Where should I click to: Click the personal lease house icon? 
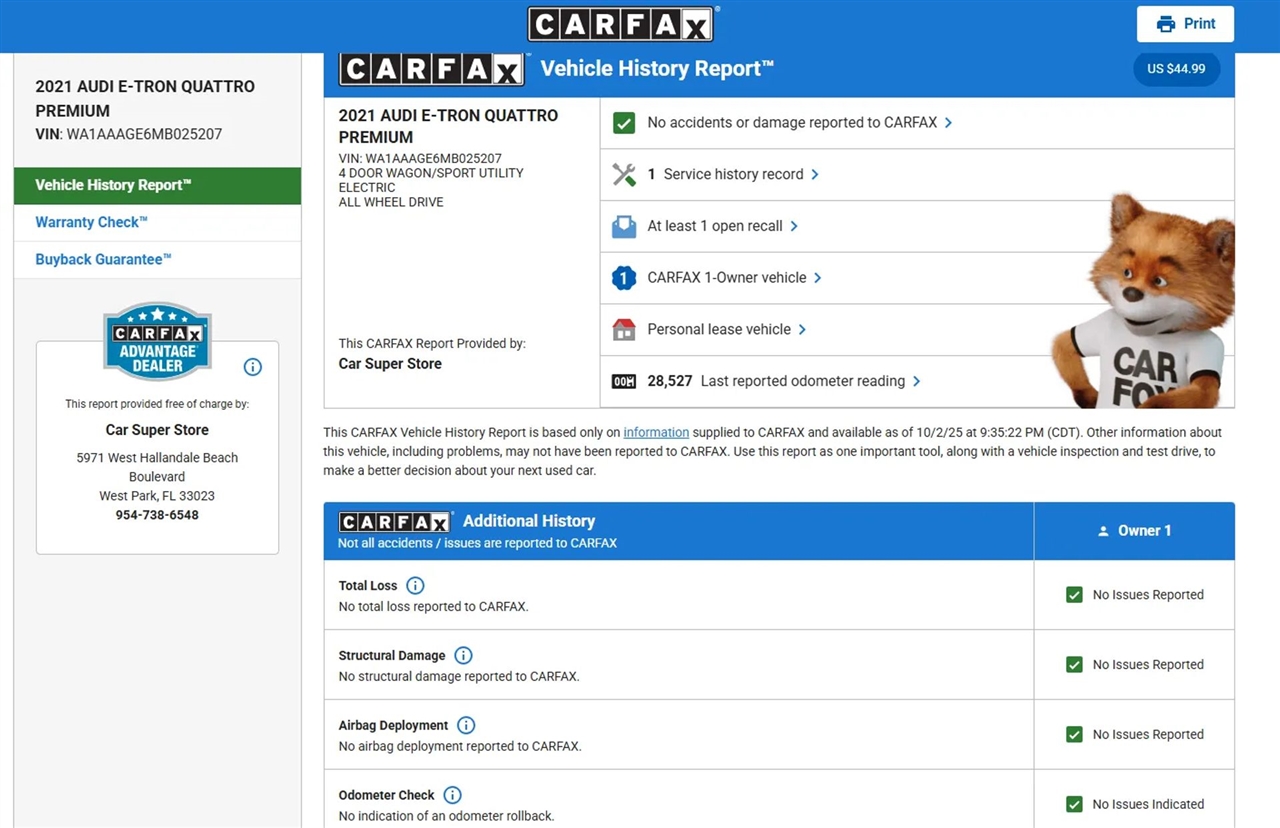(x=624, y=330)
